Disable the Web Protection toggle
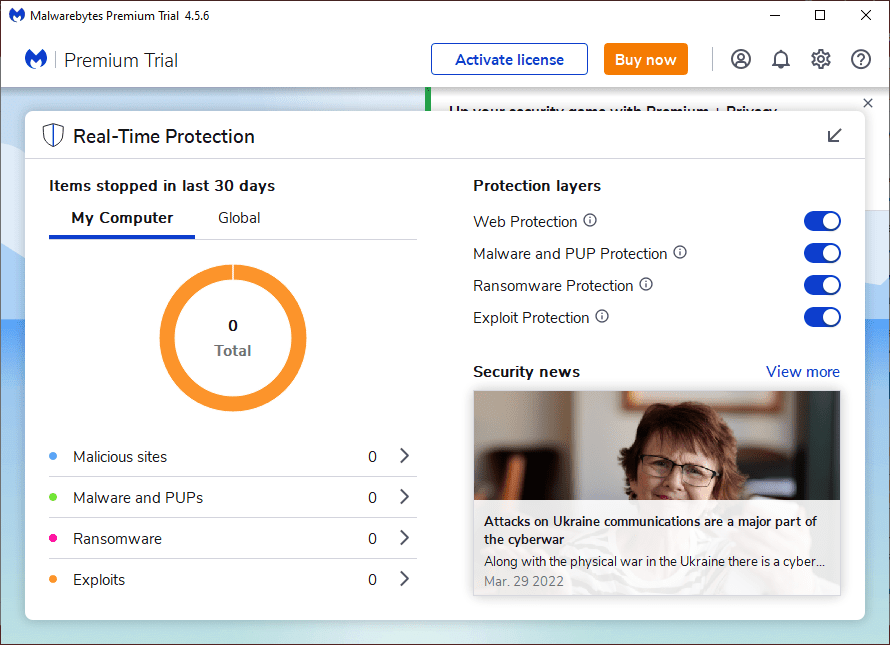 pyautogui.click(x=822, y=221)
